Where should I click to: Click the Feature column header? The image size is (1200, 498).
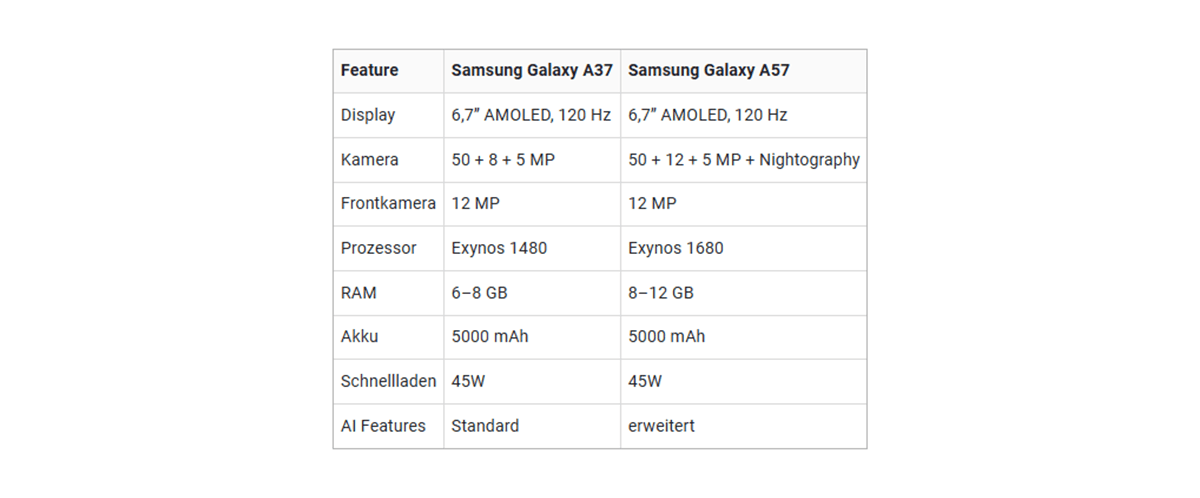[369, 71]
